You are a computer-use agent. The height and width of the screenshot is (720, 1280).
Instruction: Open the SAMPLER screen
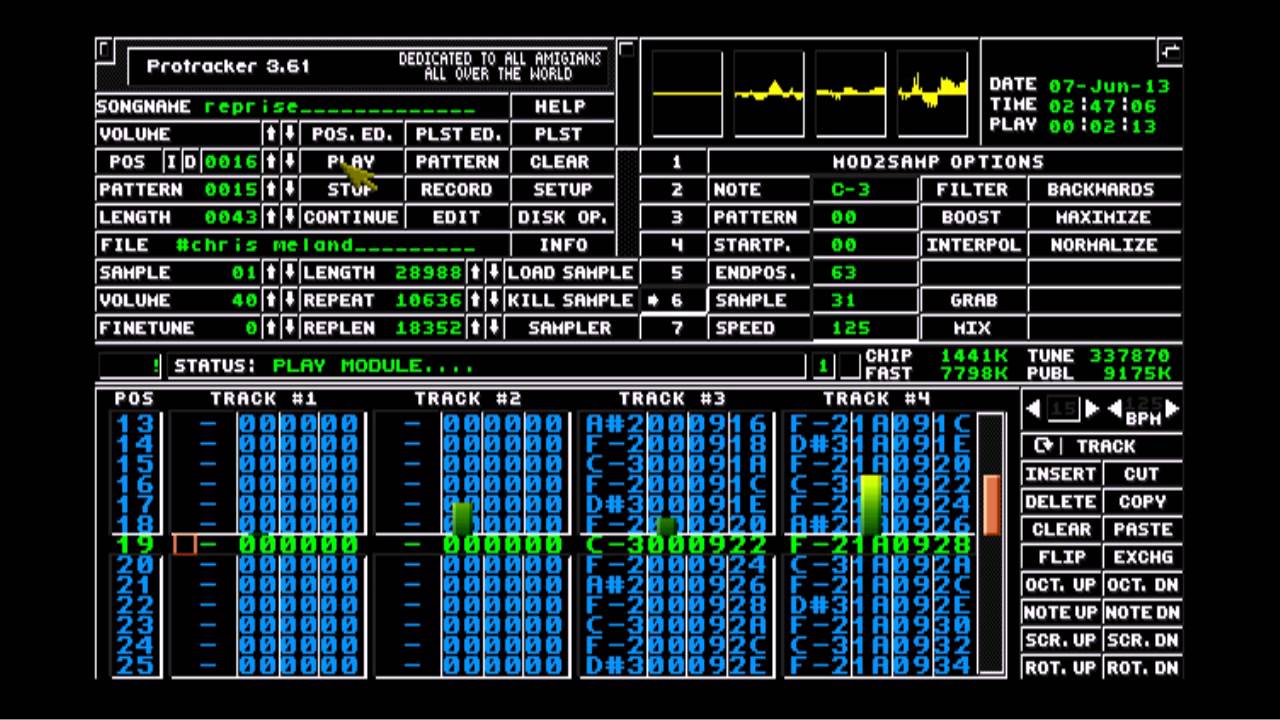coord(570,328)
